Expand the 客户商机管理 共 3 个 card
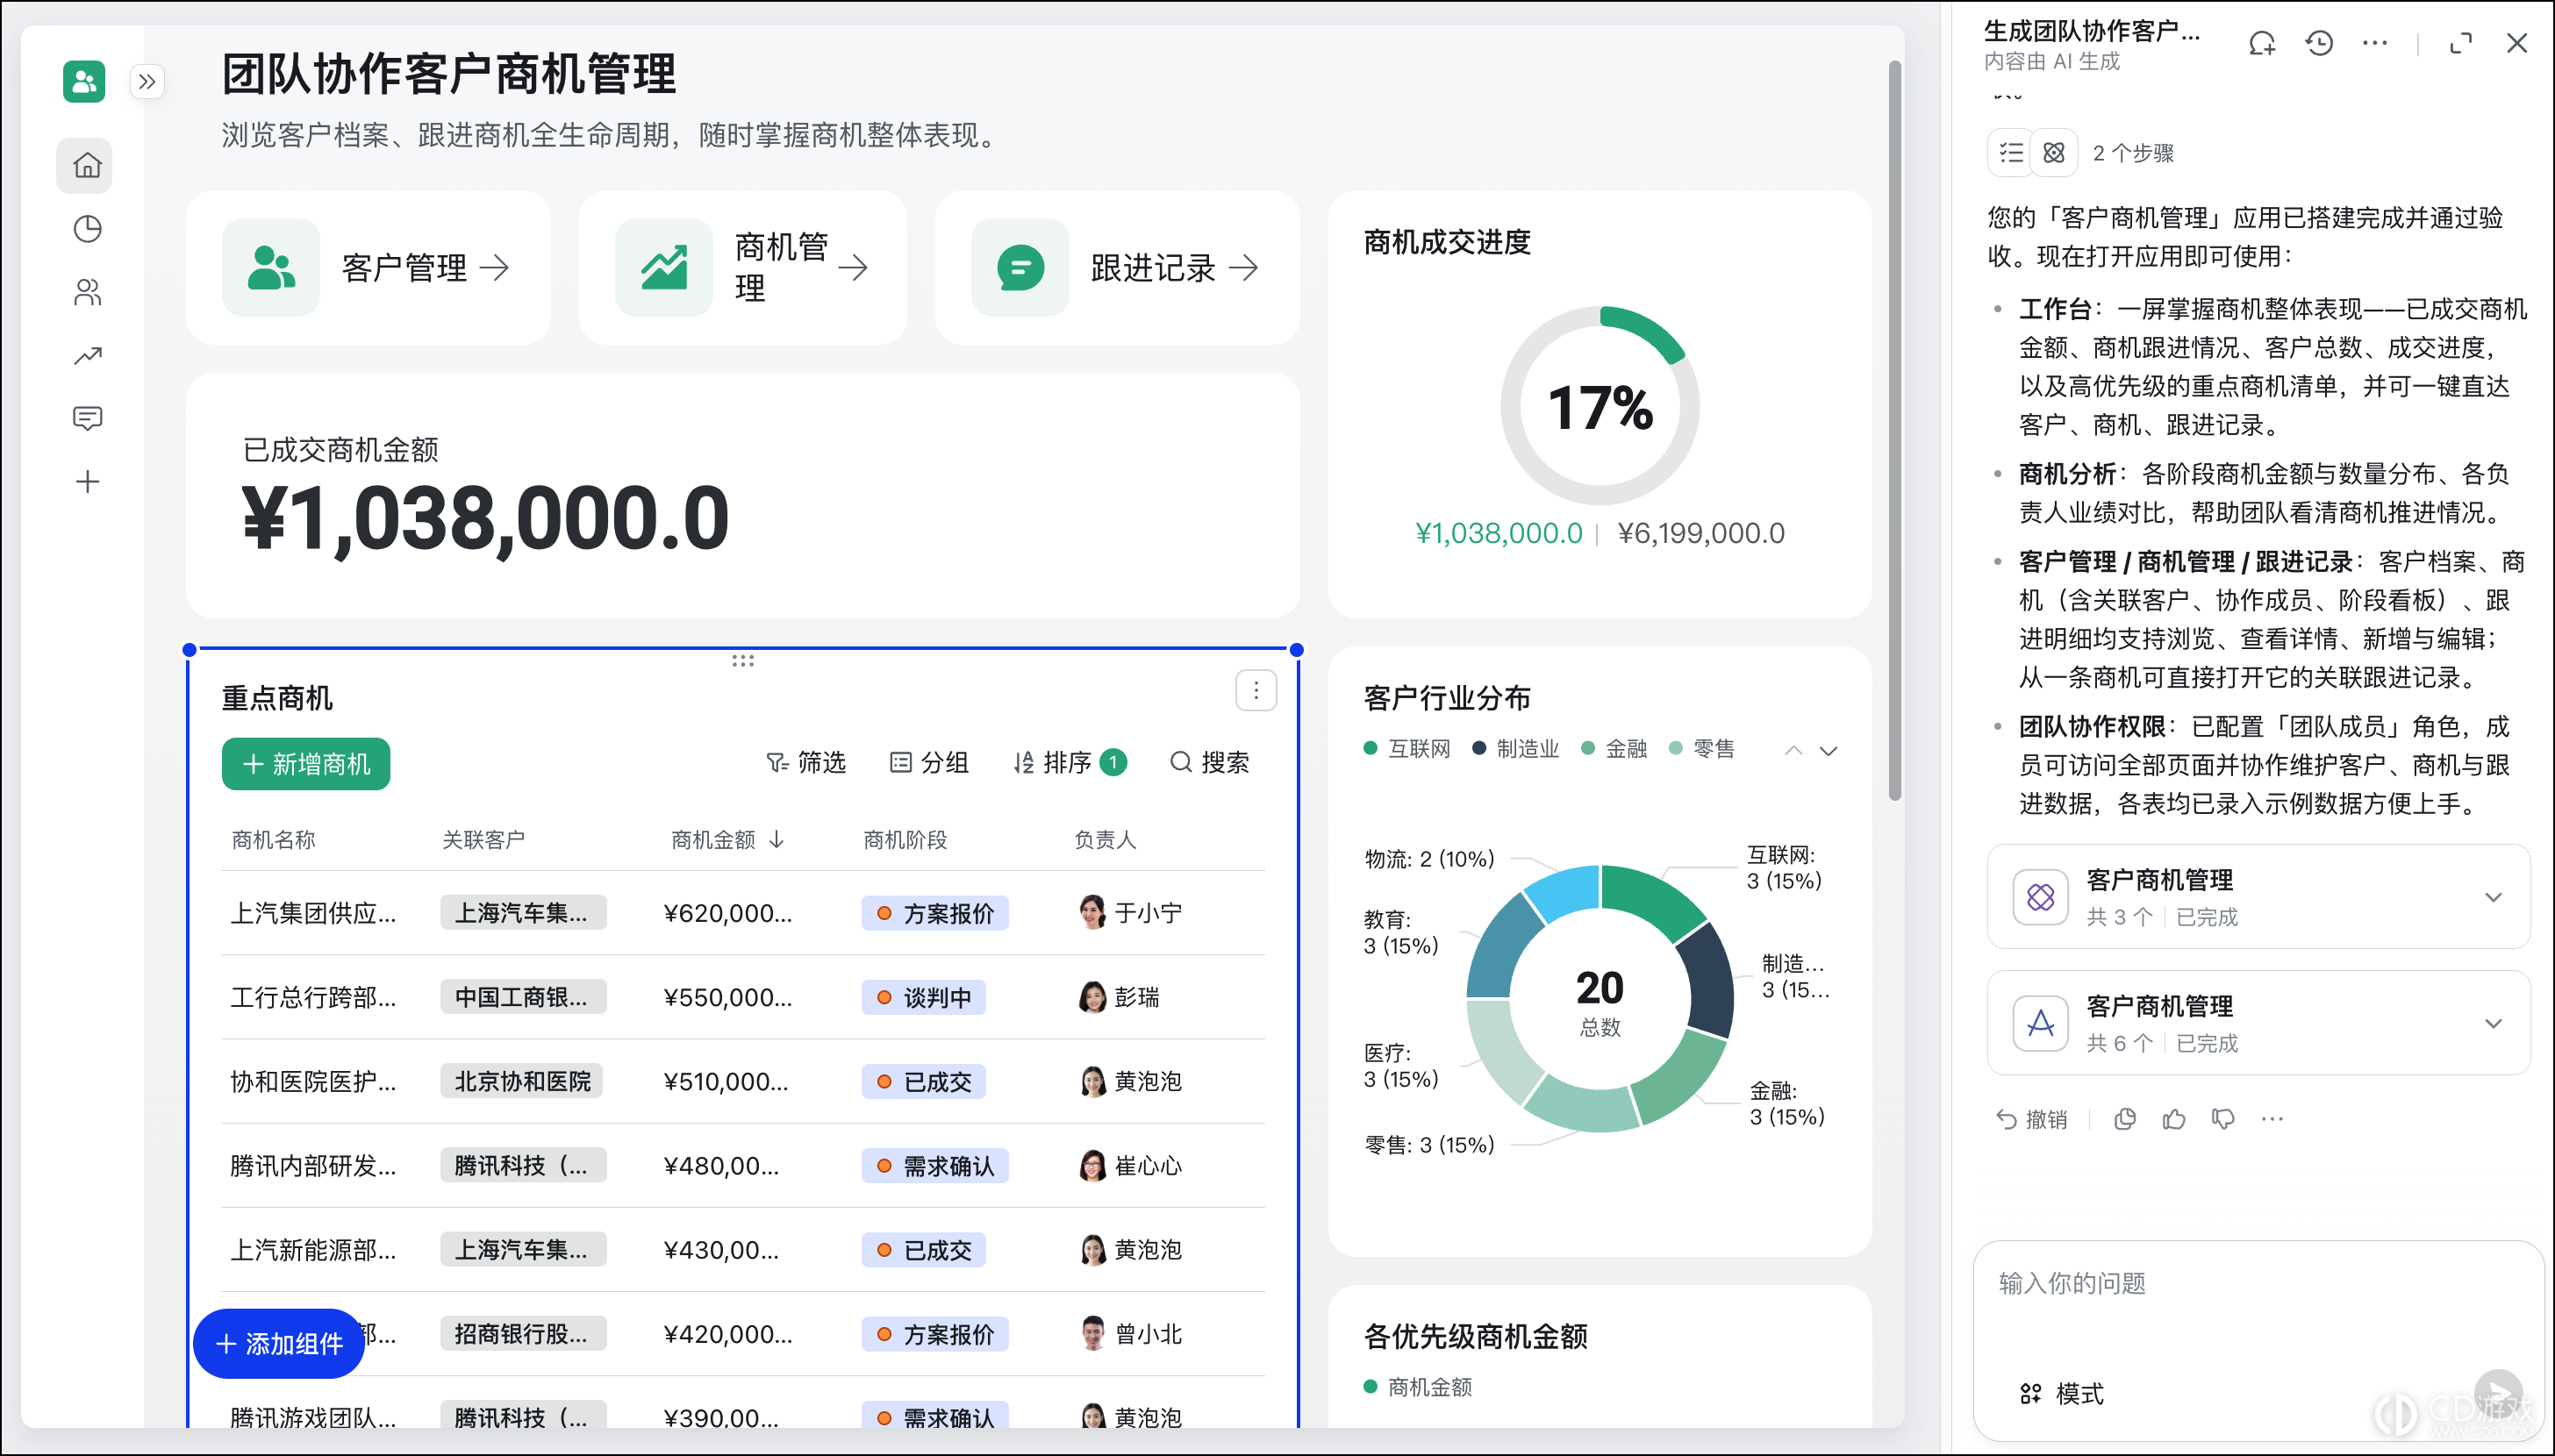Image resolution: width=2555 pixels, height=1456 pixels. pyautogui.click(x=2258, y=897)
